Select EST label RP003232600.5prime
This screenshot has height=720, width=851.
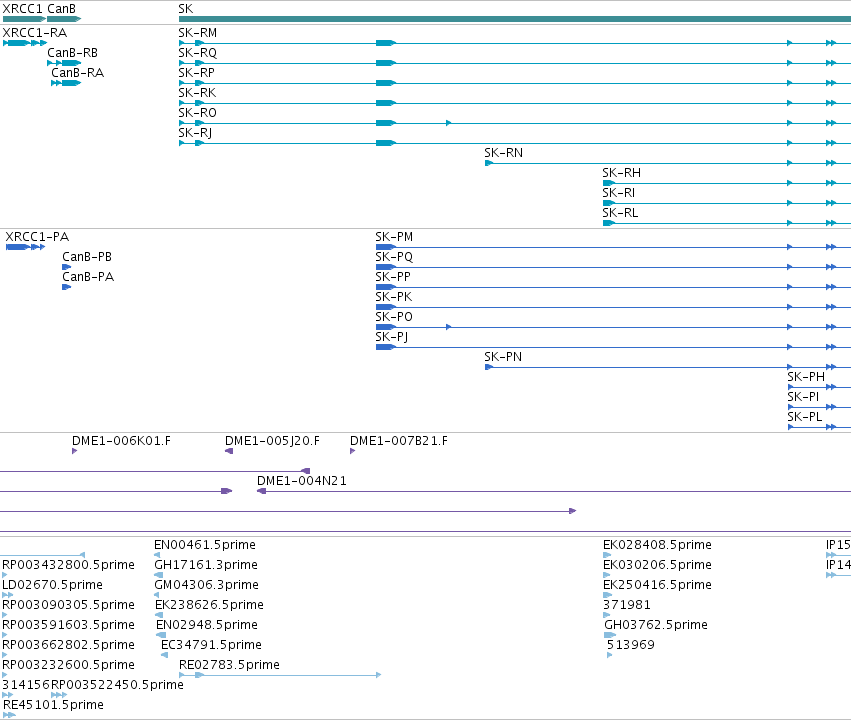pos(68,665)
